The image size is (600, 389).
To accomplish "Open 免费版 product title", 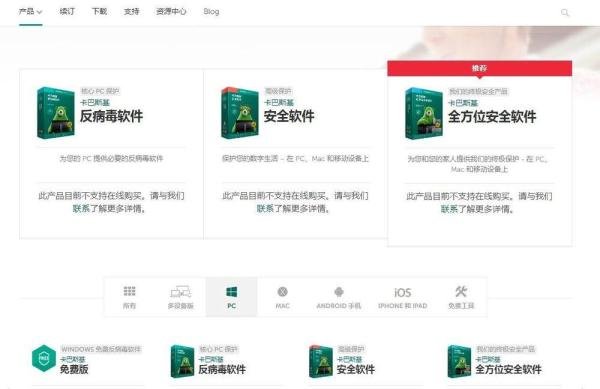I will point(74,369).
